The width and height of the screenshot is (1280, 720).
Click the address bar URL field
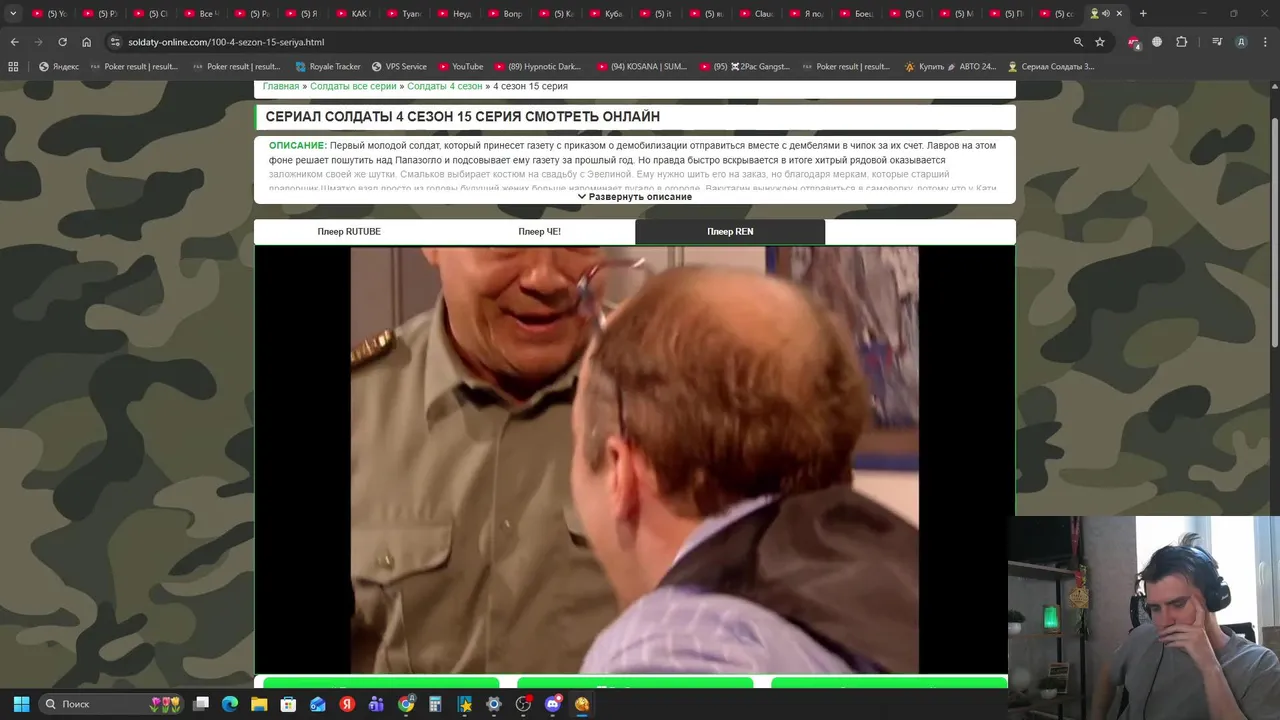tap(590, 42)
